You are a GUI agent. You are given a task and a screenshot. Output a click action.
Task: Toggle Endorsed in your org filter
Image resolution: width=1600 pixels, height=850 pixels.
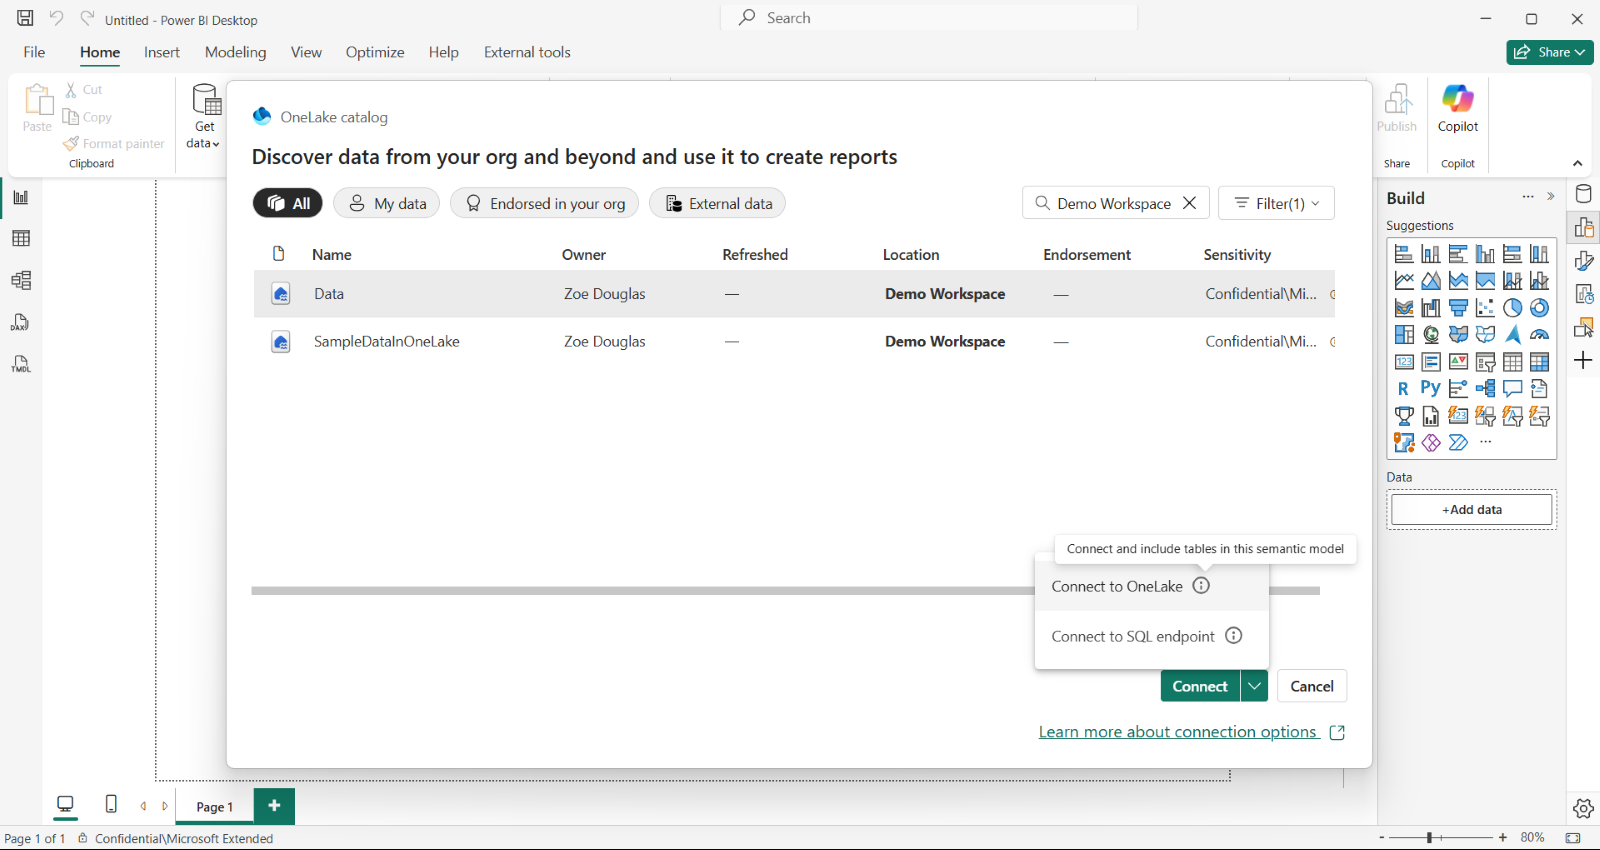click(x=545, y=203)
